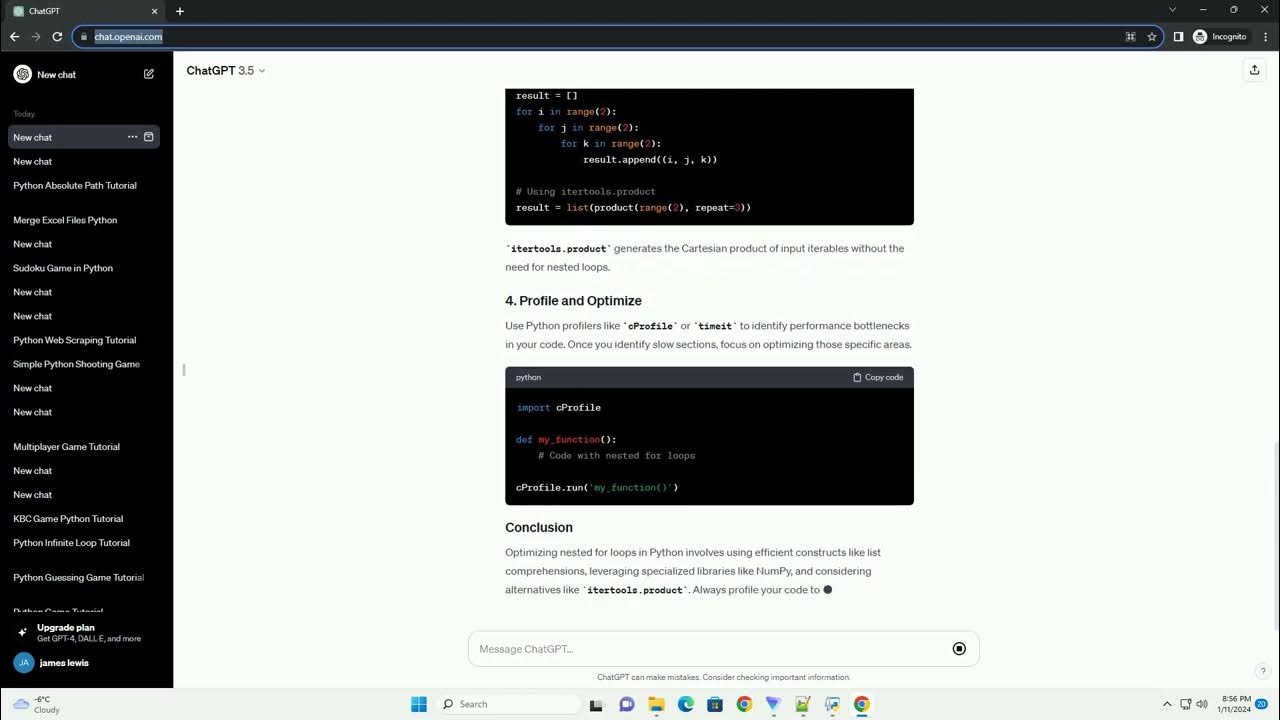This screenshot has width=1280, height=720.
Task: Click the install app icon in the address bar
Action: 1130,37
